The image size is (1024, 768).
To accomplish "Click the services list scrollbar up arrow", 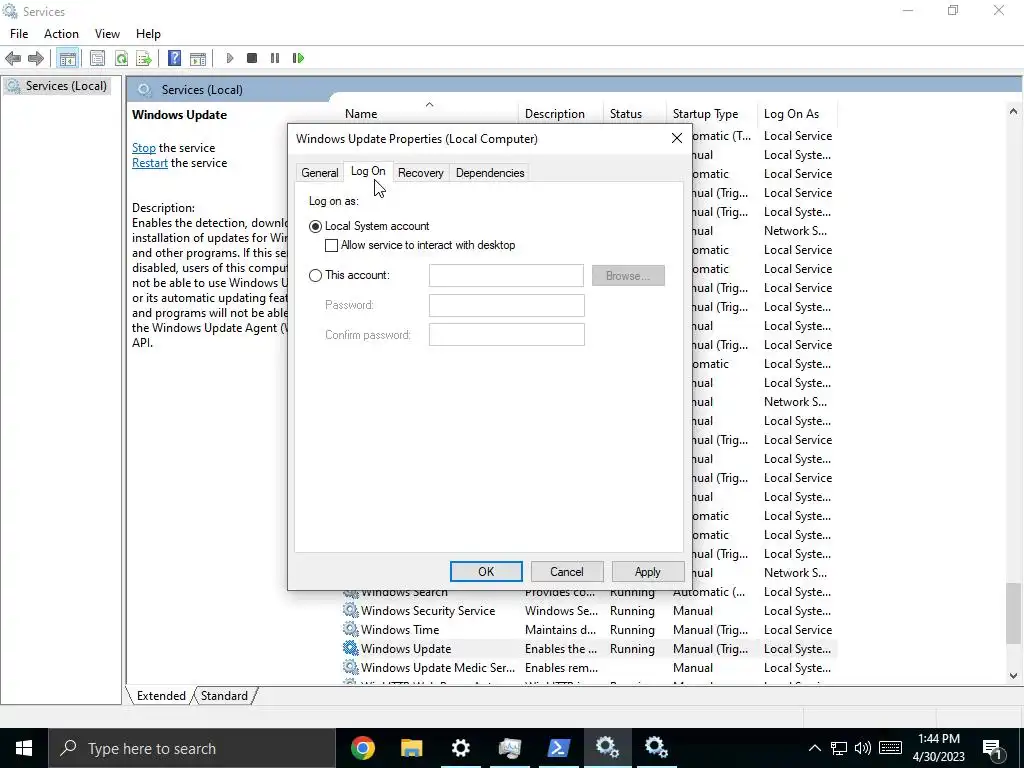I will tap(1013, 112).
